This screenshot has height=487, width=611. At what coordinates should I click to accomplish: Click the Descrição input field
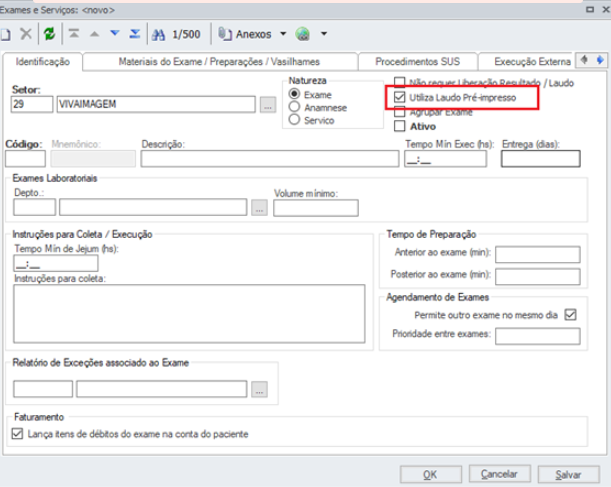pos(270,159)
